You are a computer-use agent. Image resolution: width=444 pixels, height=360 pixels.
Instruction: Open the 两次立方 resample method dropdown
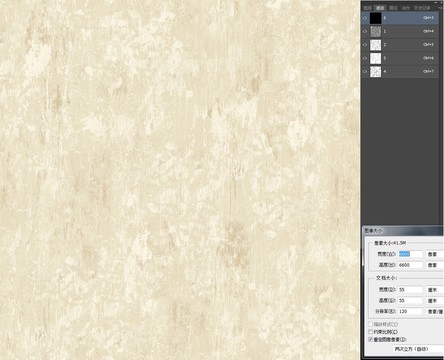pyautogui.click(x=418, y=349)
